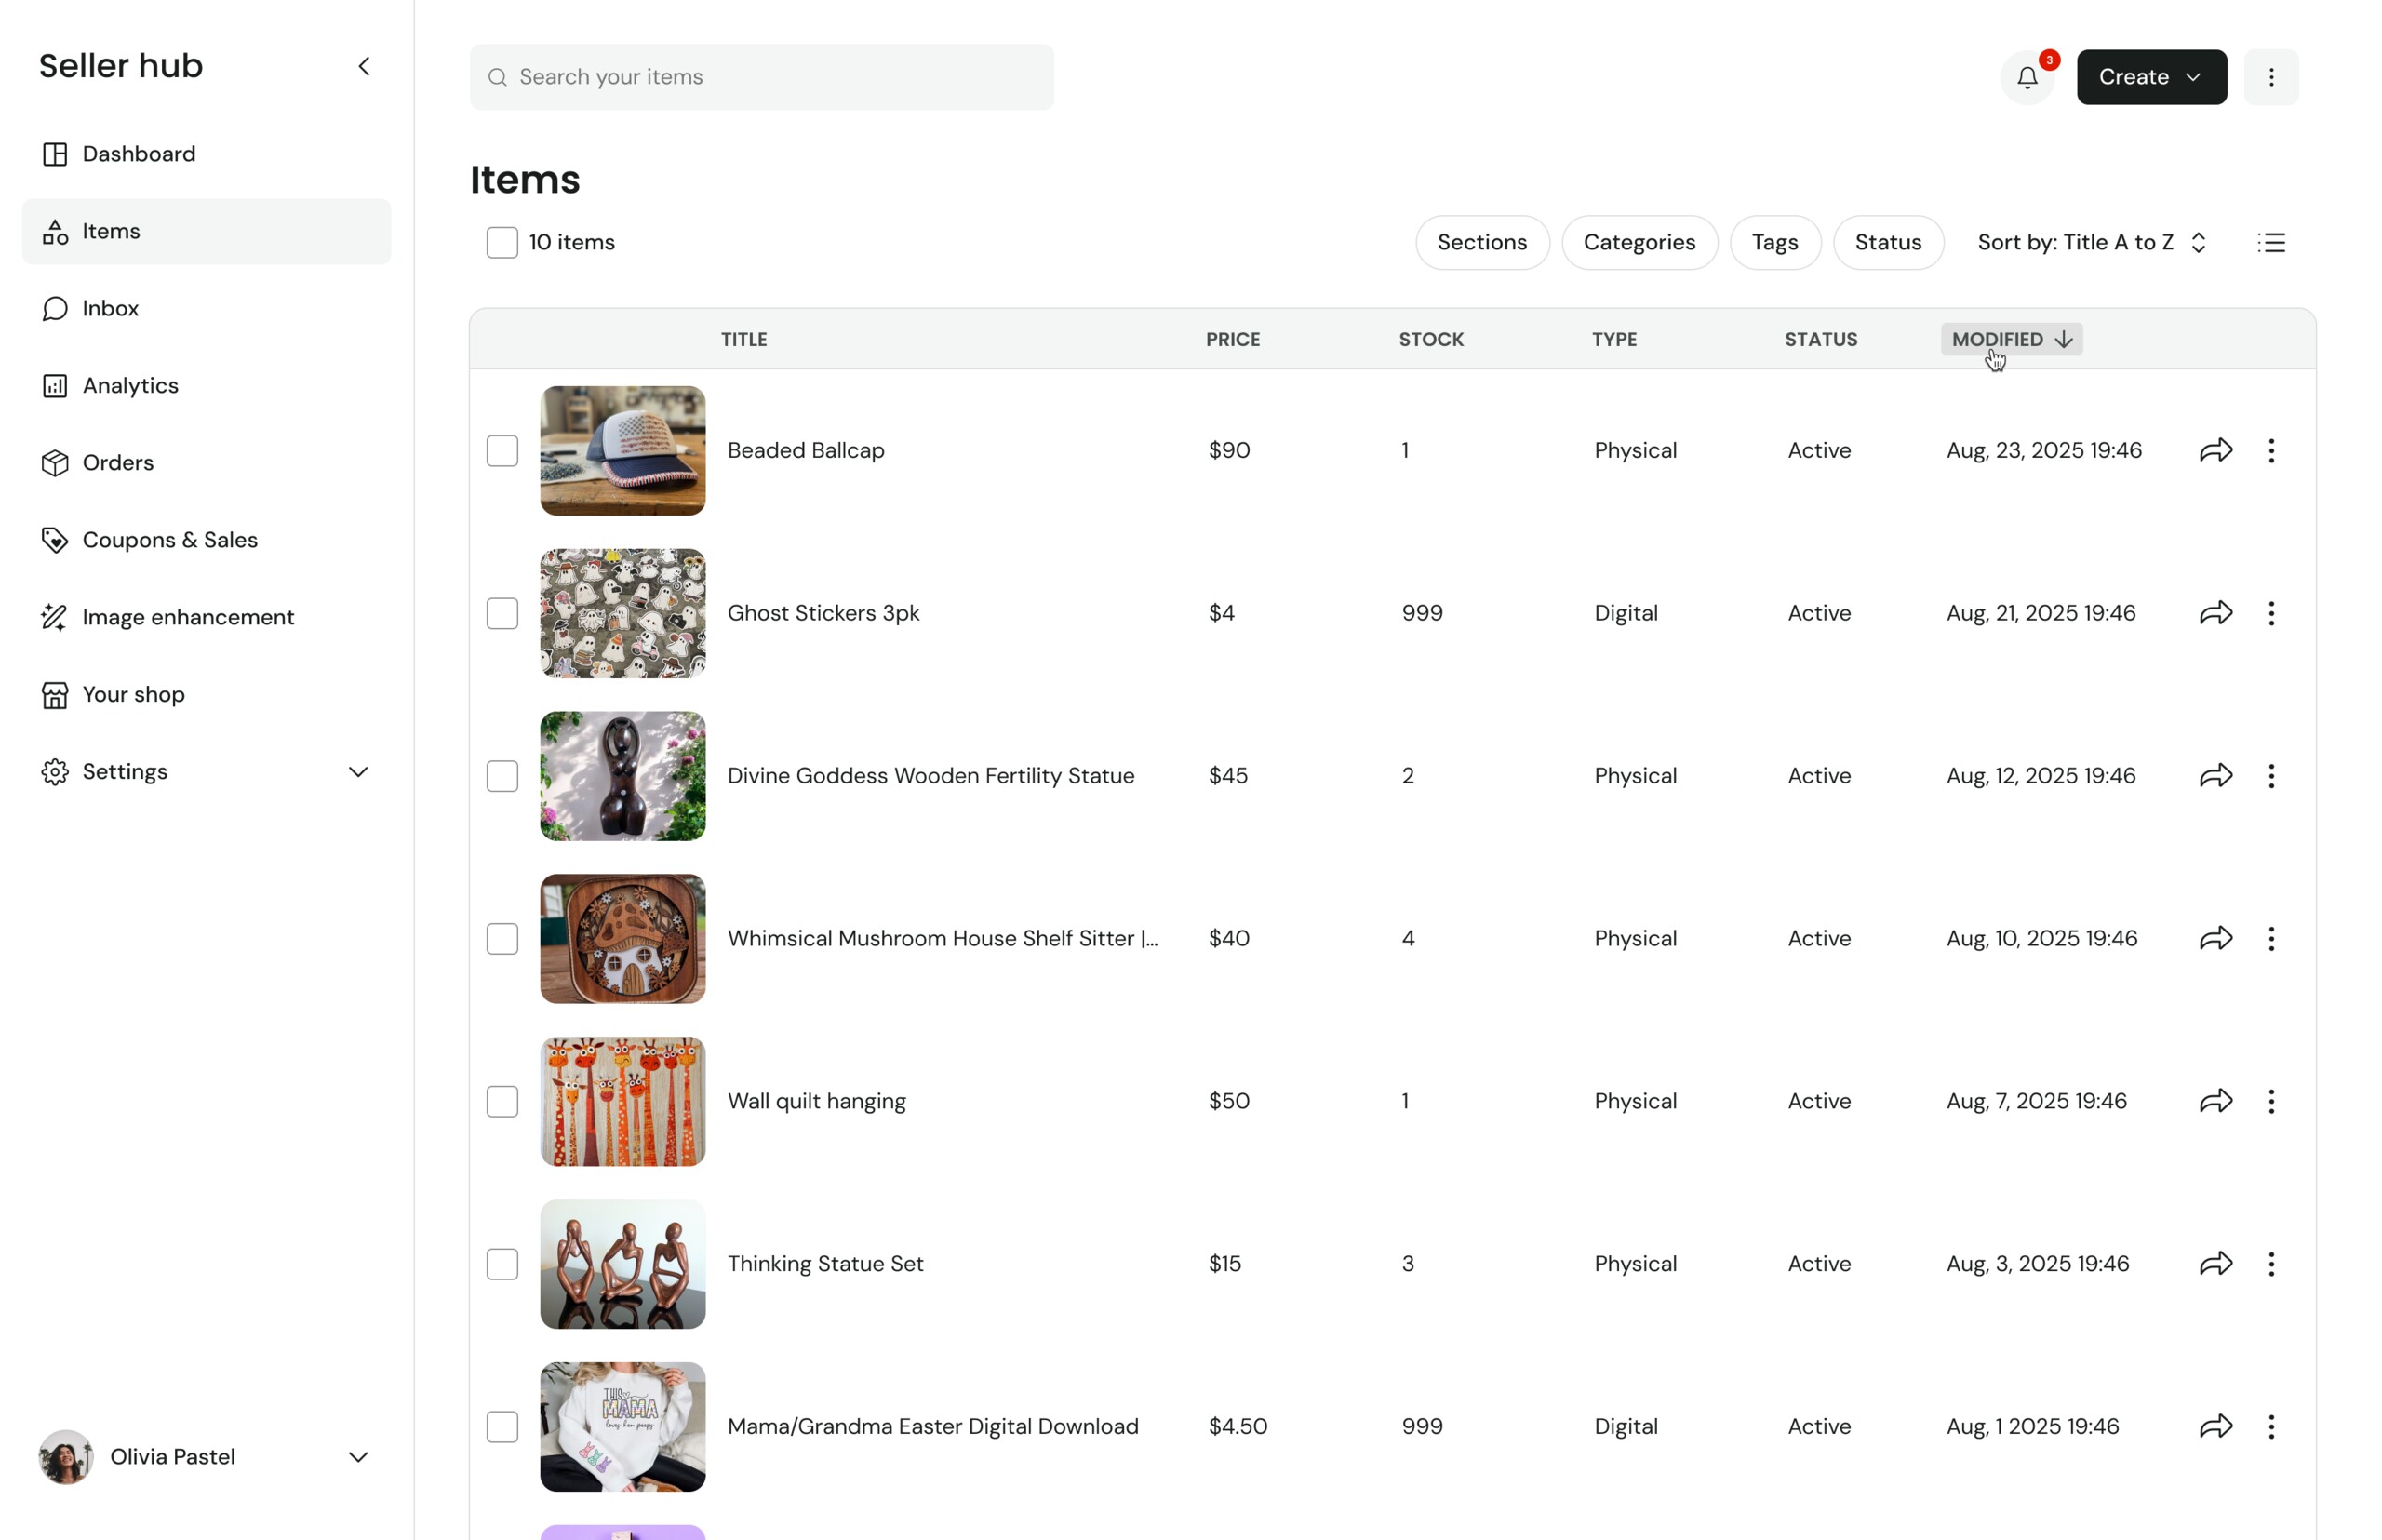Expand Olivia Pastel account menu chevron
Image resolution: width=2382 pixels, height=1540 pixels.
pyautogui.click(x=358, y=1457)
